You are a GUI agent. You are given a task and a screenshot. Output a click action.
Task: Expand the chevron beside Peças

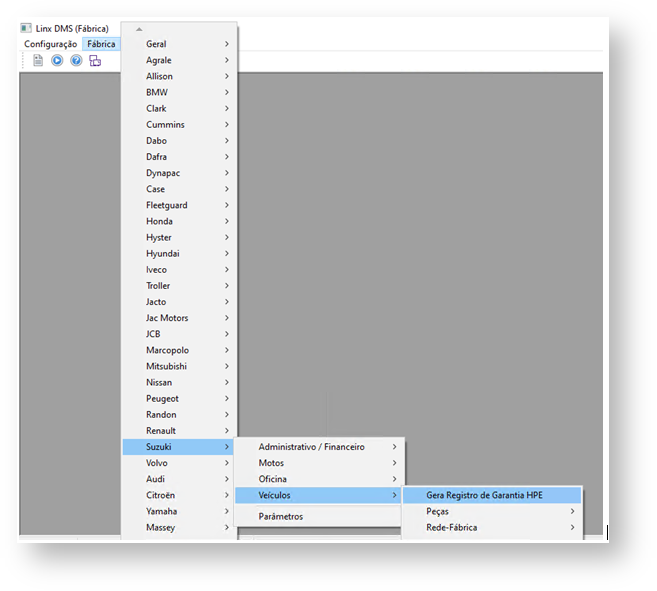tap(572, 511)
